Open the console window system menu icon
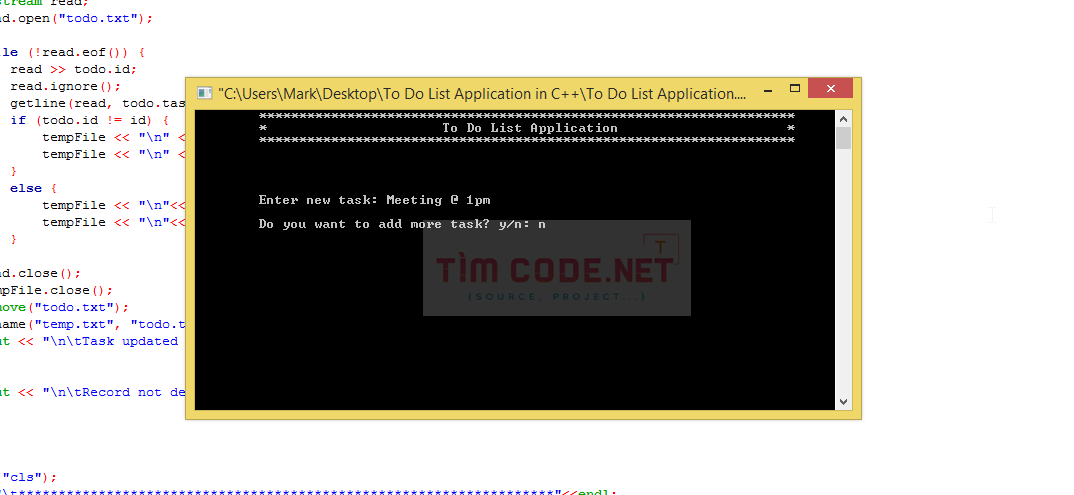This screenshot has height=495, width=1074. point(204,93)
